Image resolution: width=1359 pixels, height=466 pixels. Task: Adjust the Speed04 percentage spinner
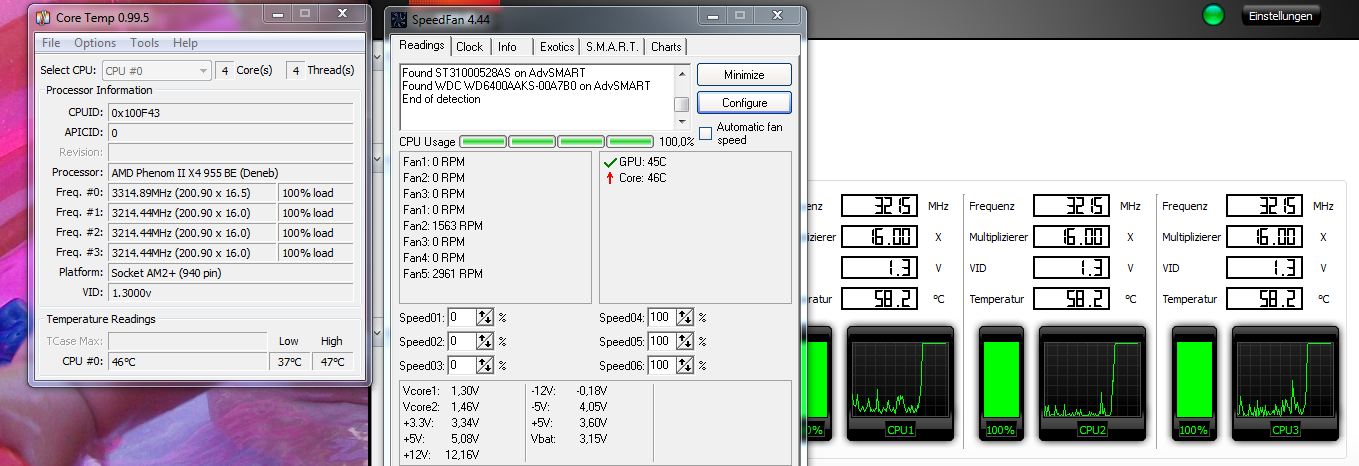pos(685,317)
